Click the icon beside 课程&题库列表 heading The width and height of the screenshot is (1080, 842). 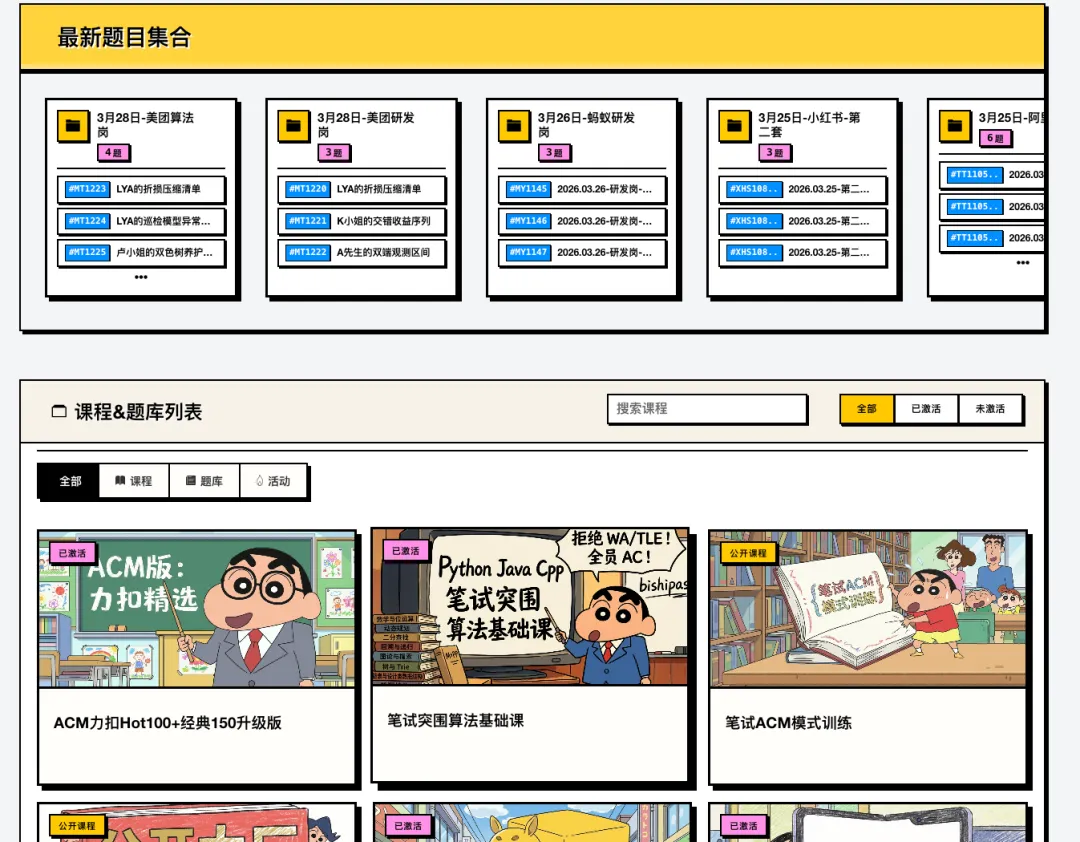(x=59, y=411)
